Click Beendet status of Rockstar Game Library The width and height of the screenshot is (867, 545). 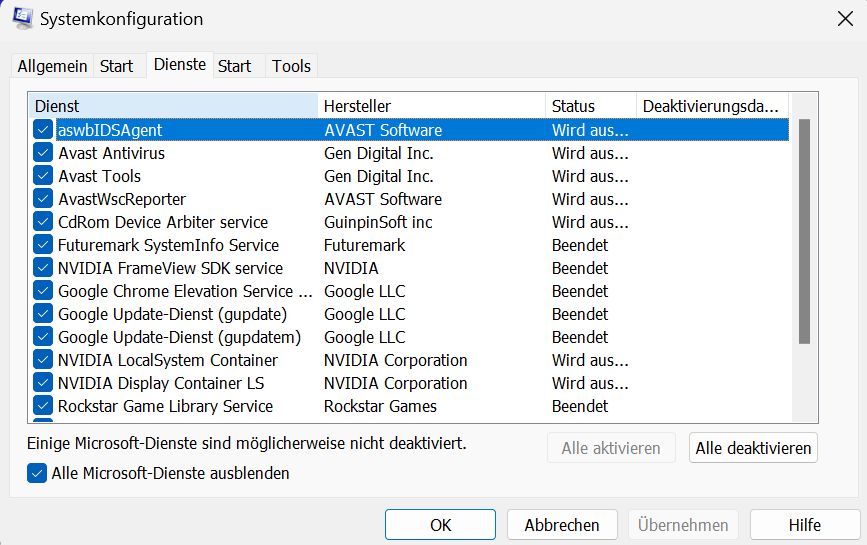pyautogui.click(x=580, y=406)
